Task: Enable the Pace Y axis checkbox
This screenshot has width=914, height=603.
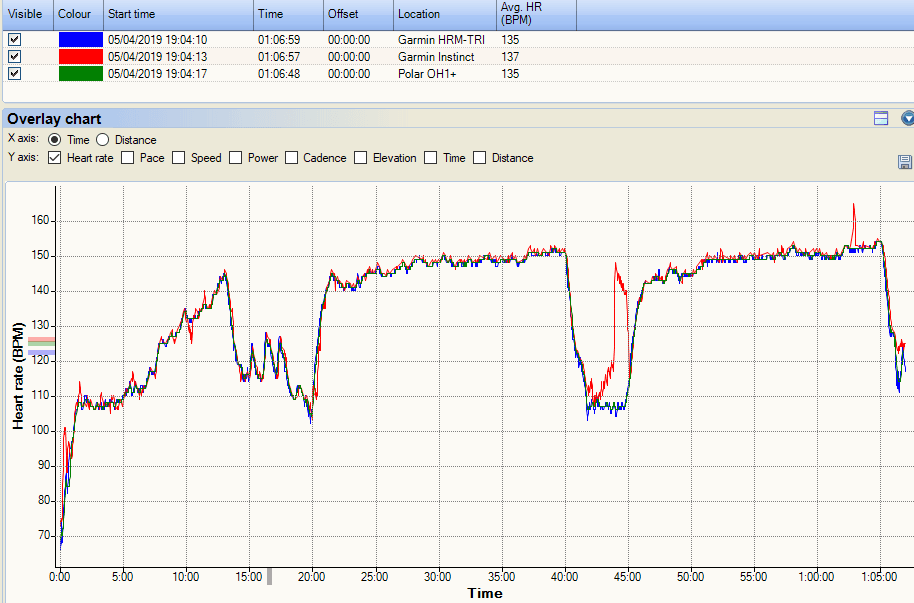Action: (x=128, y=158)
